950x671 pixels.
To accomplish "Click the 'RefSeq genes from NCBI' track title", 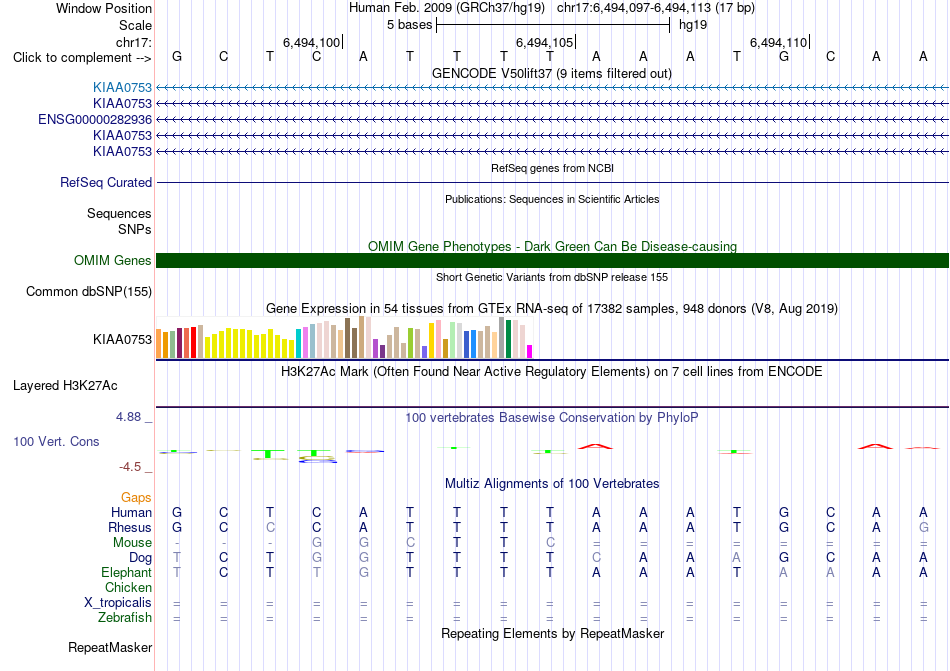I will pyautogui.click(x=552, y=168).
